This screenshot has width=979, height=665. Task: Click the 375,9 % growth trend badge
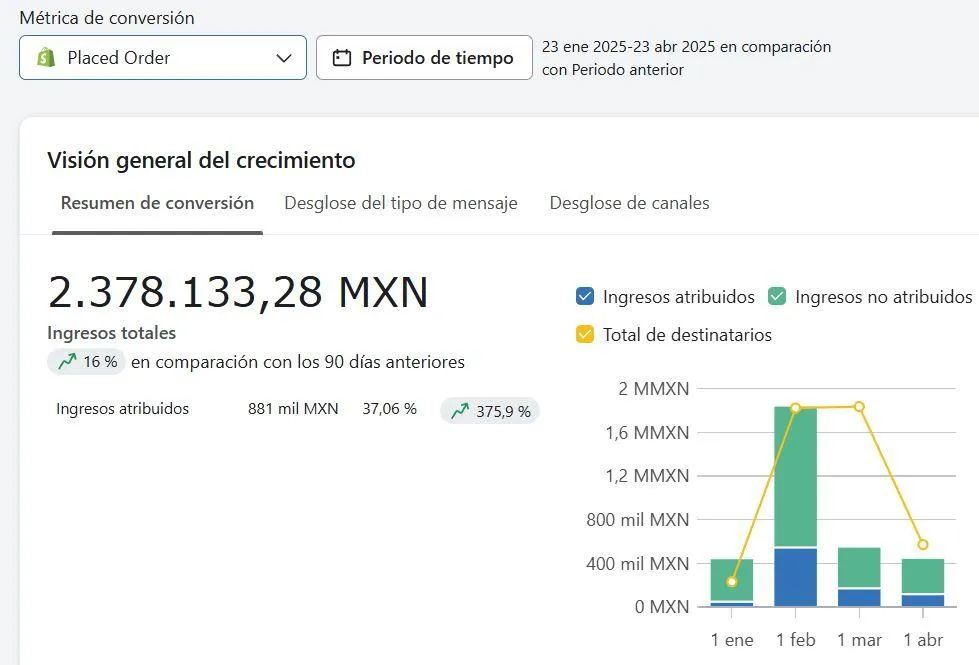490,411
